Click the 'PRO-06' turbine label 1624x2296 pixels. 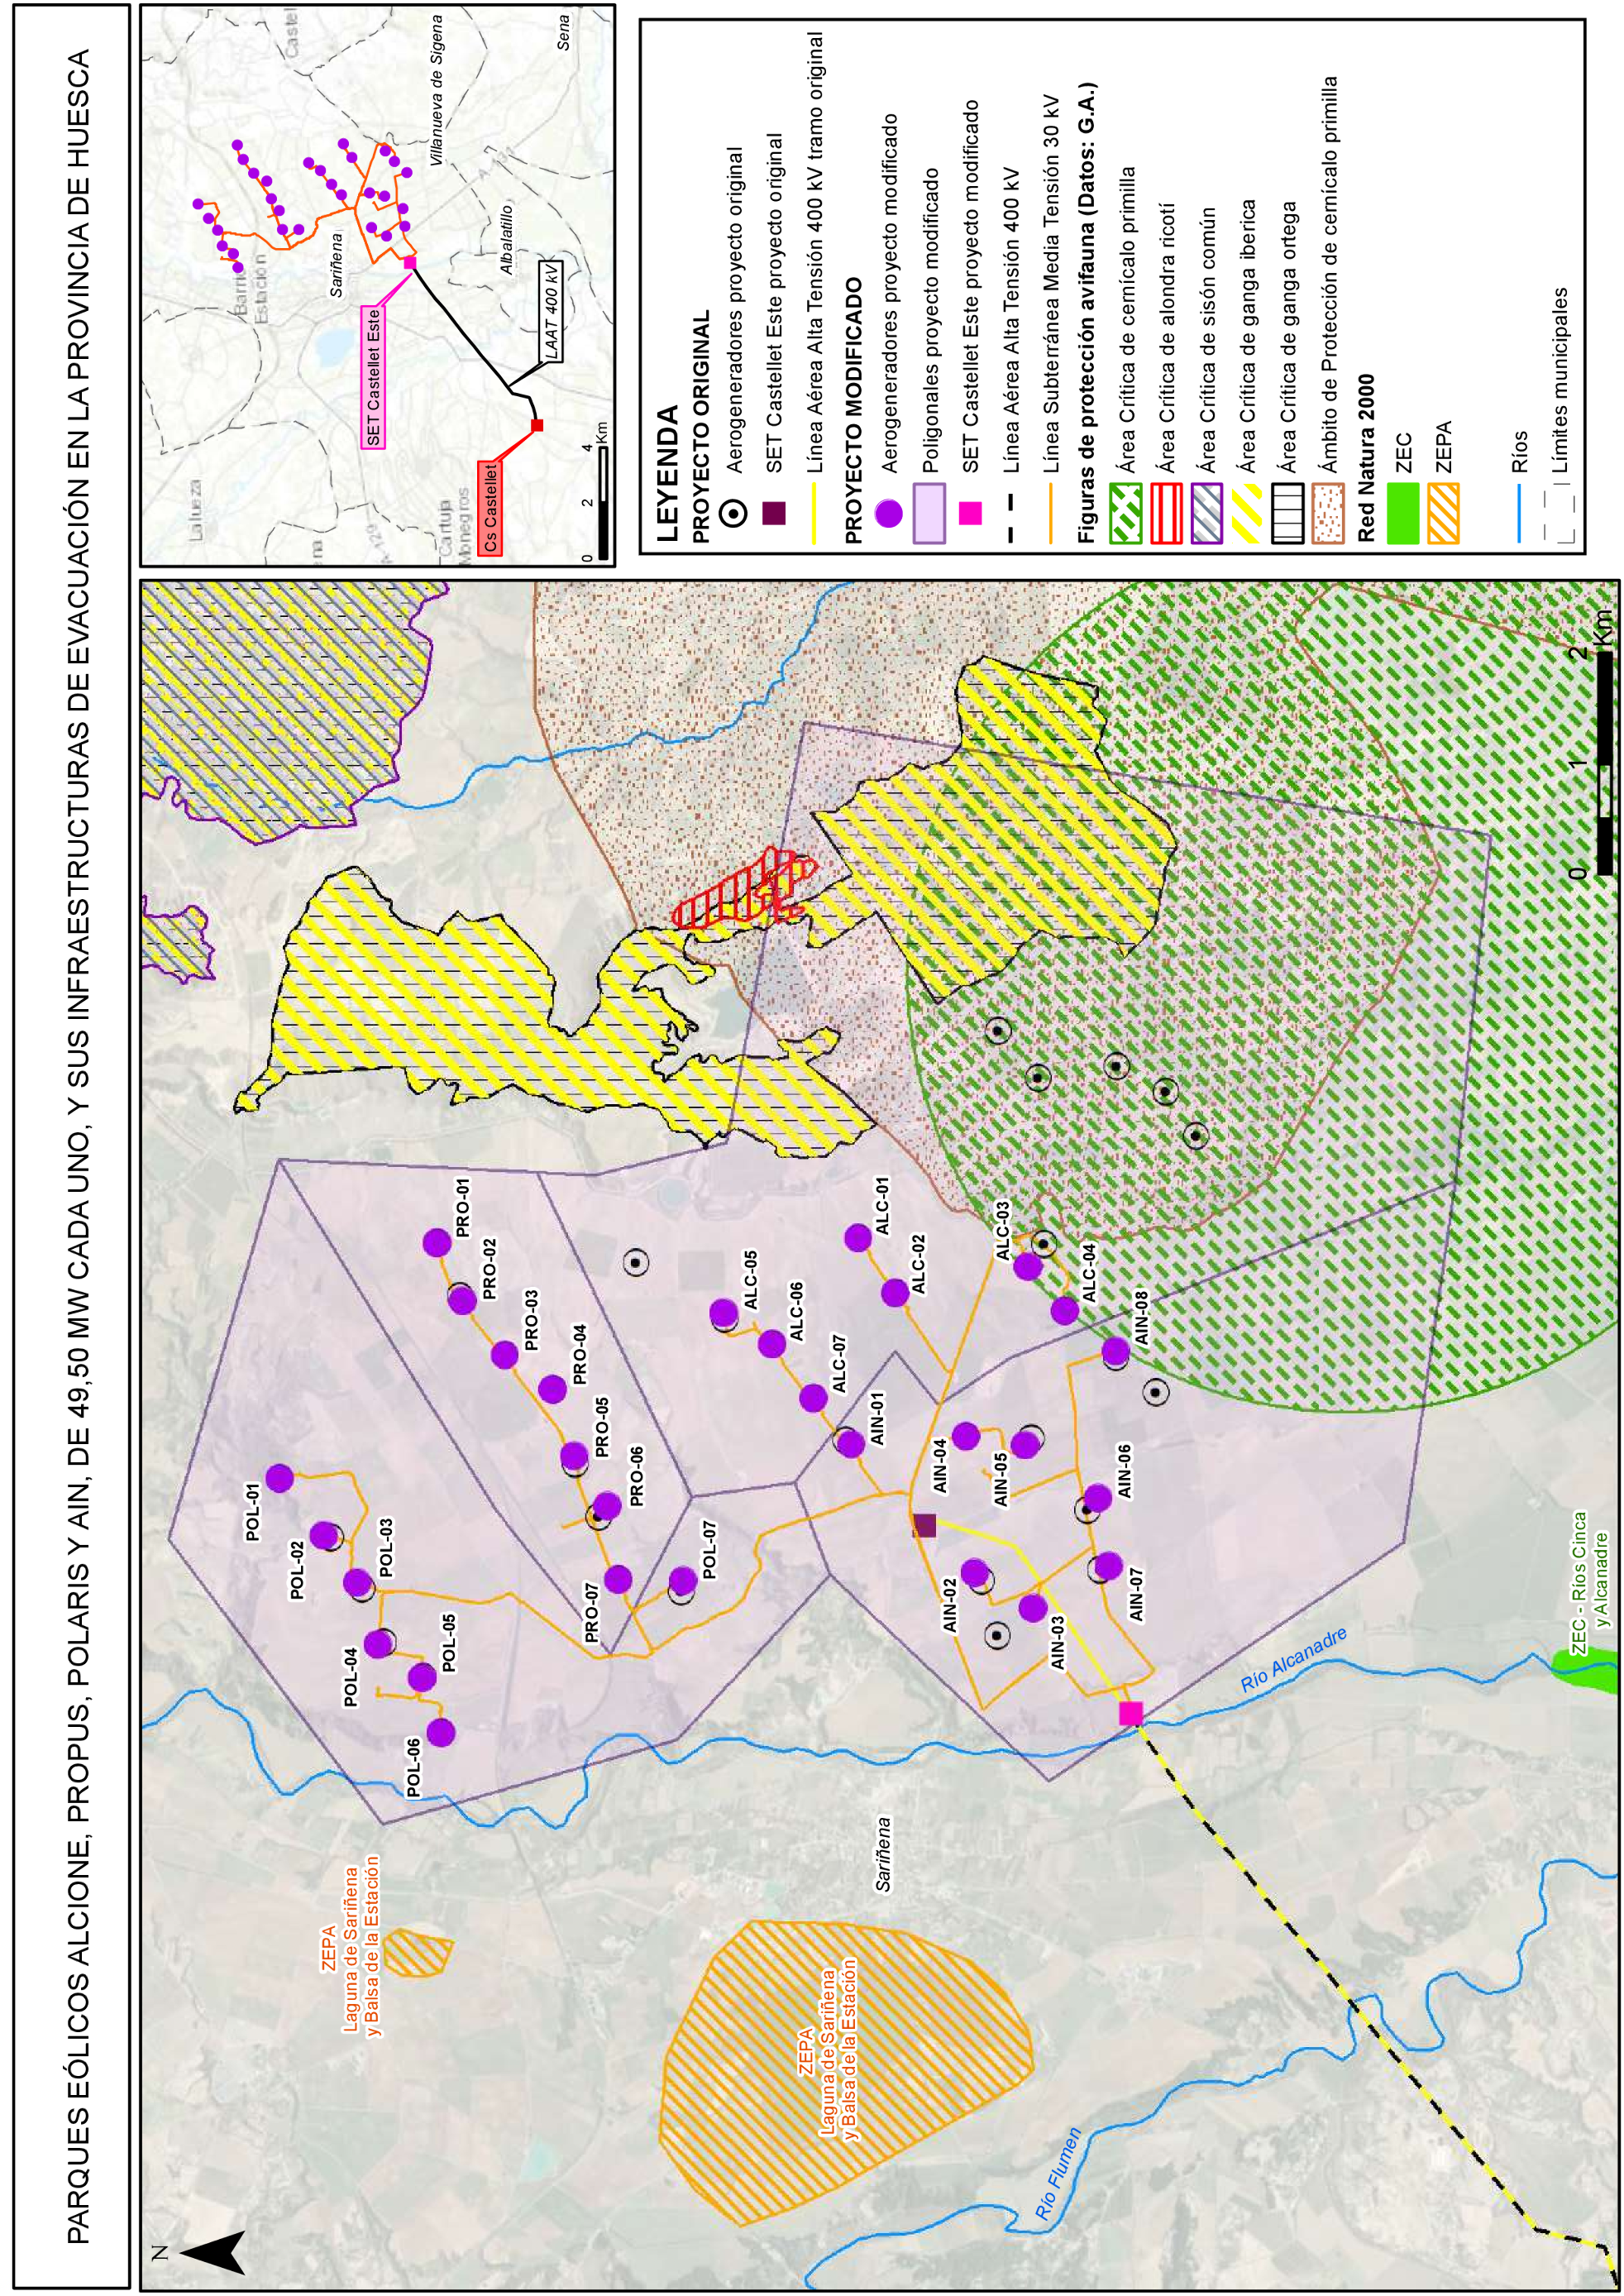[636, 1476]
